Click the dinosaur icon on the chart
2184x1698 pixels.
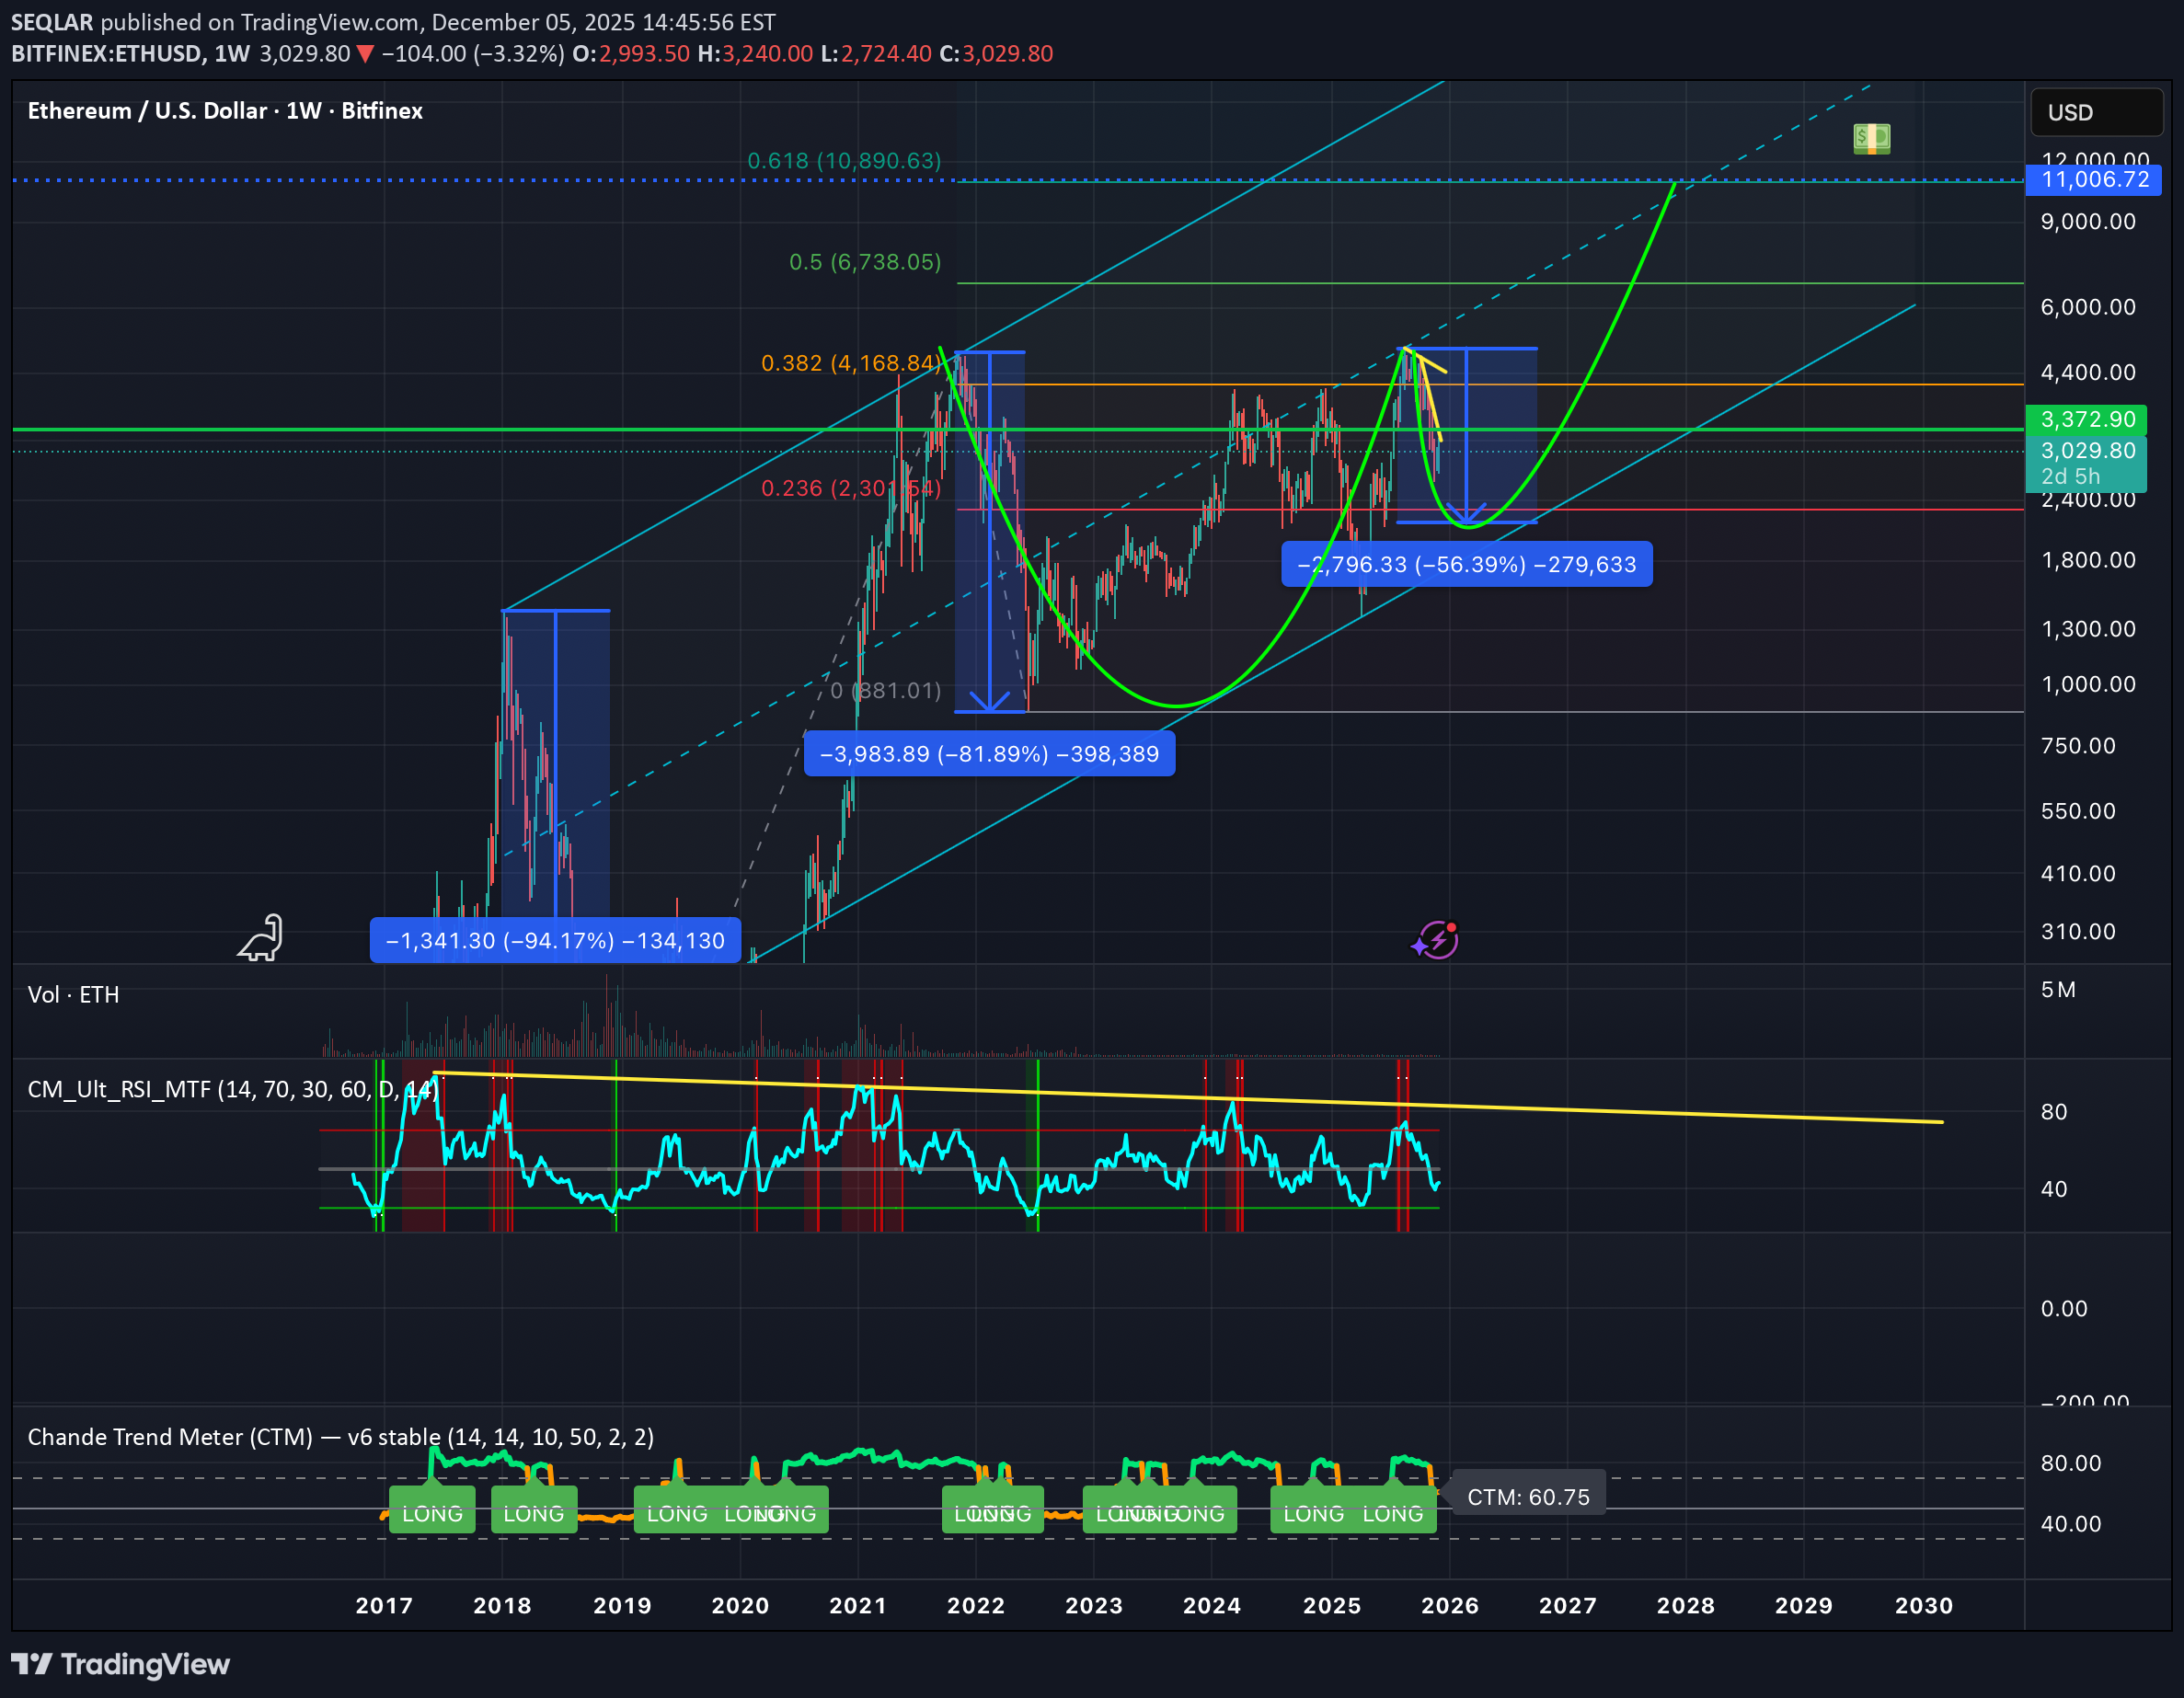pos(262,938)
